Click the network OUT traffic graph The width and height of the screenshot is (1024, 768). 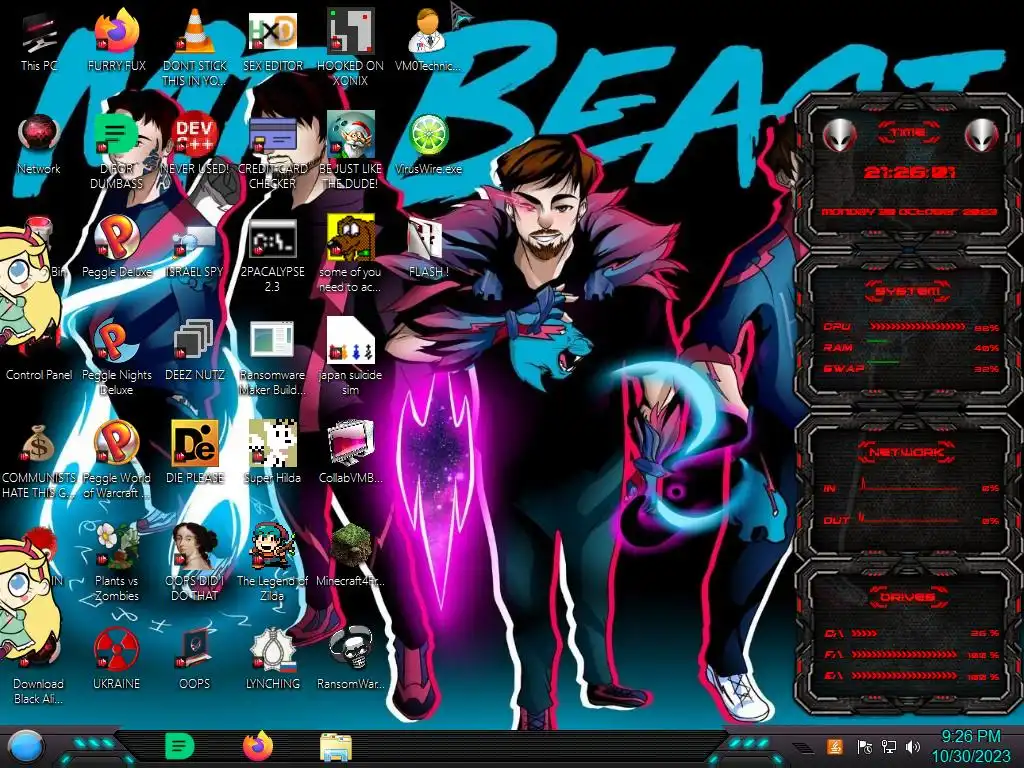point(910,519)
